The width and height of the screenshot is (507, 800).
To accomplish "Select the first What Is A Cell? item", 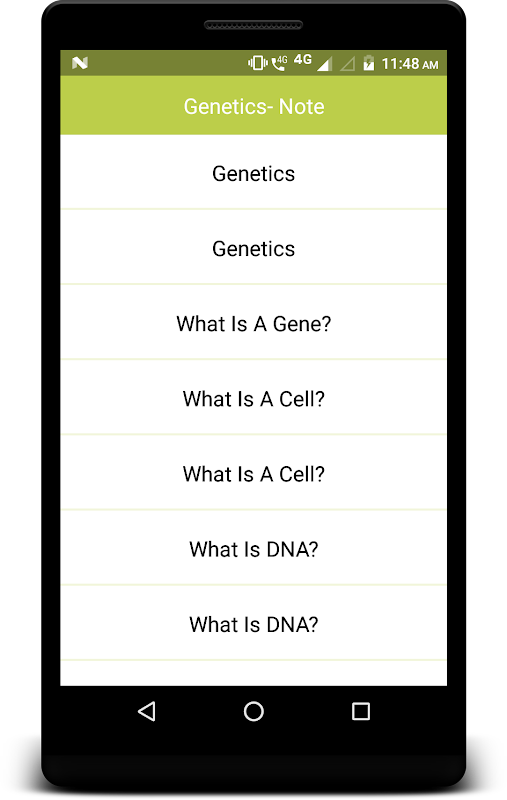I will [x=254, y=397].
